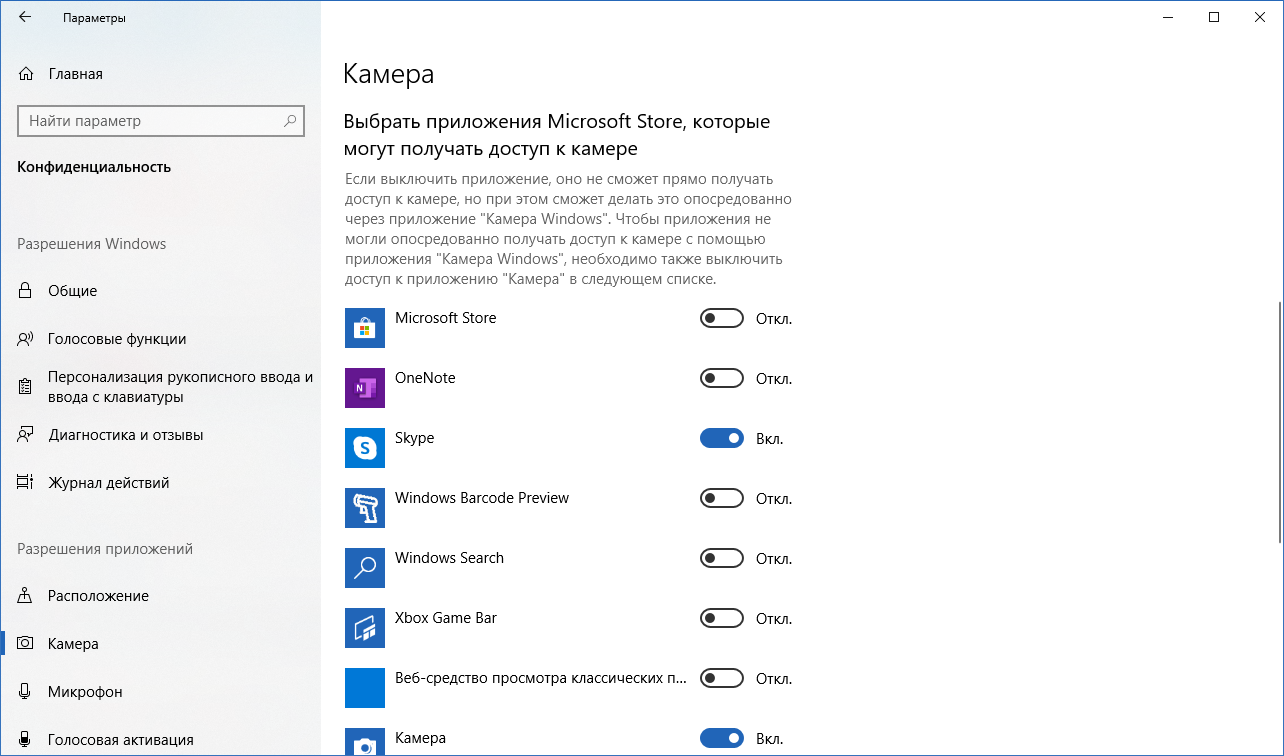Screen dimensions: 1284x756
Task: Click the Windows Search label
Action: click(450, 558)
